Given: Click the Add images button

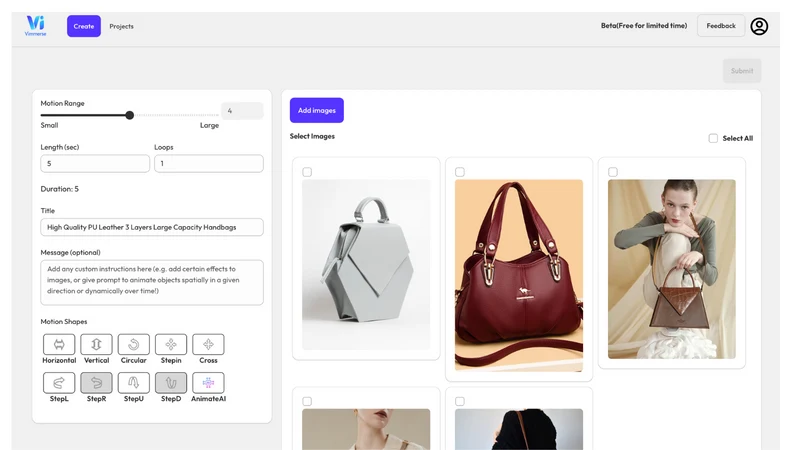Looking at the screenshot, I should tap(317, 110).
